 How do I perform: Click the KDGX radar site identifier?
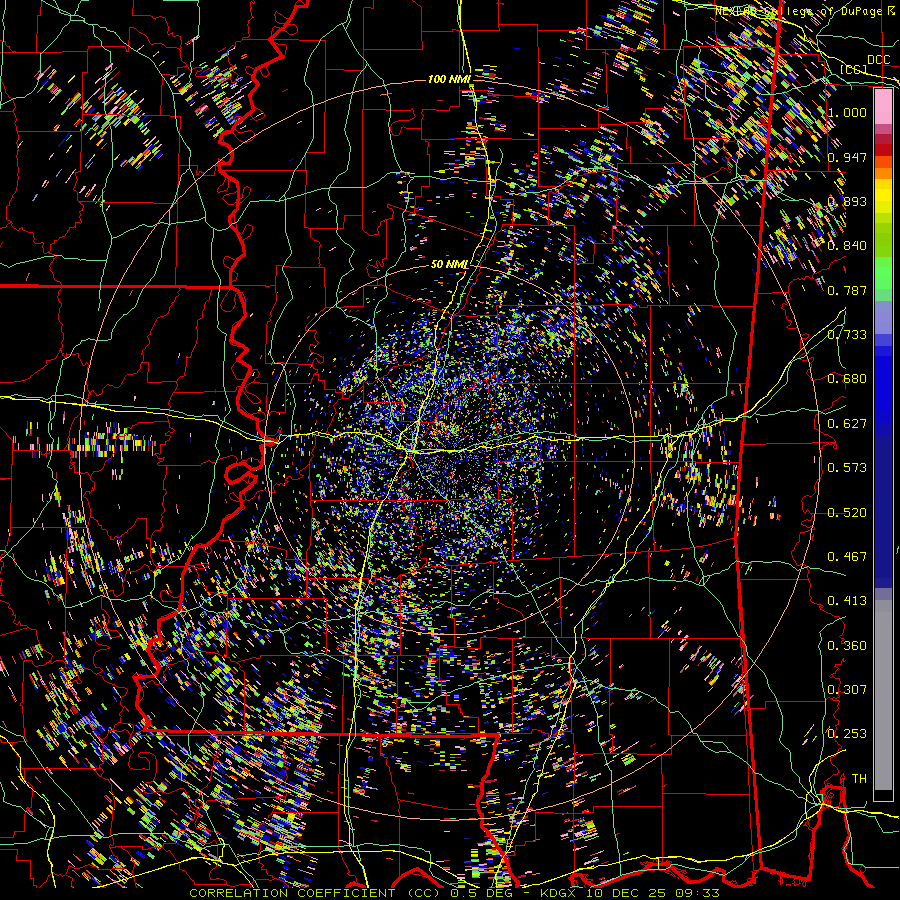559,893
